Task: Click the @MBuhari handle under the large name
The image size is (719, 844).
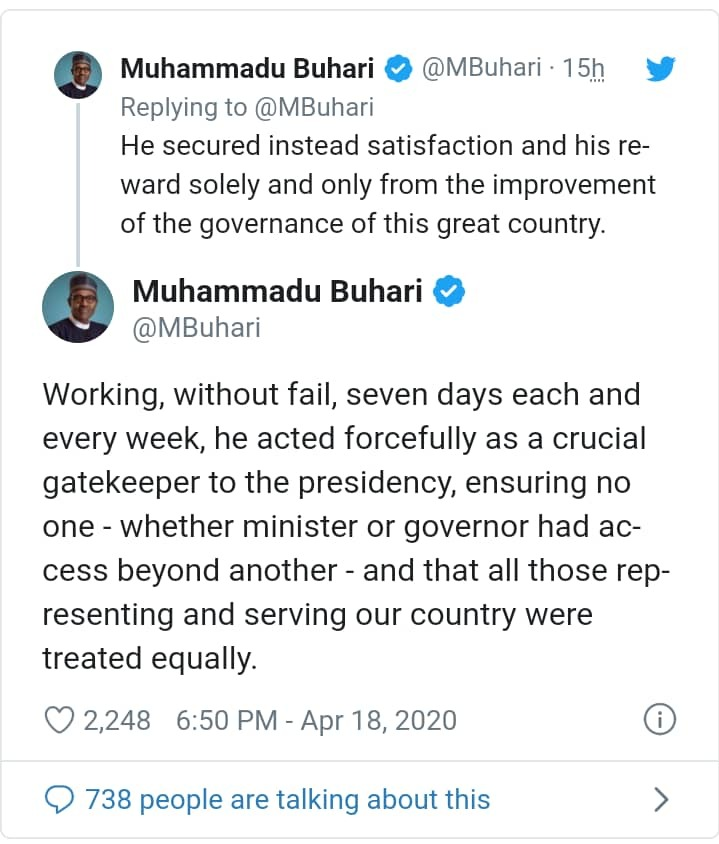Action: (x=196, y=327)
